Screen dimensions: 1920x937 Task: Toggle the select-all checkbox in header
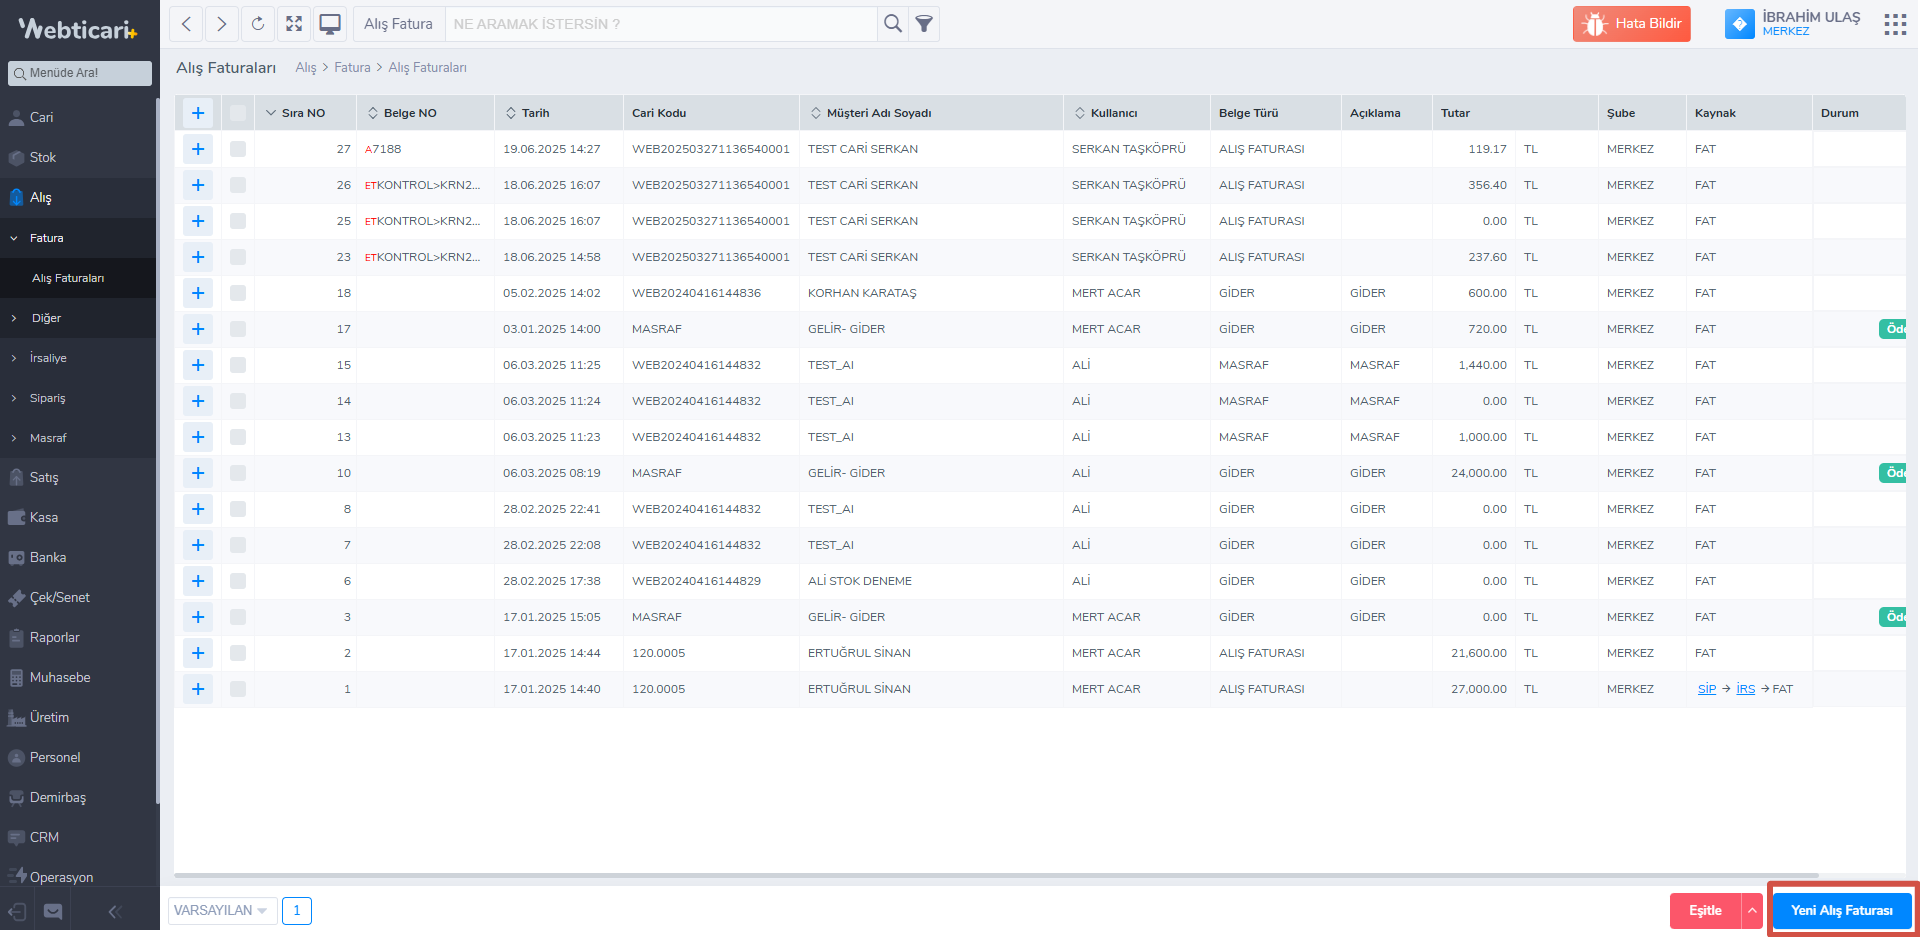tap(238, 113)
